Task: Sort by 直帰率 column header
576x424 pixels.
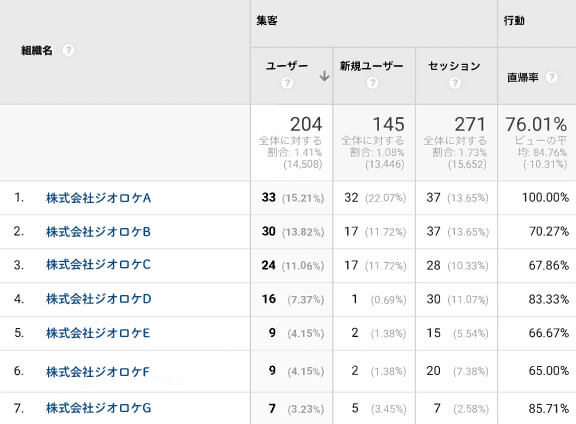Action: 522,78
